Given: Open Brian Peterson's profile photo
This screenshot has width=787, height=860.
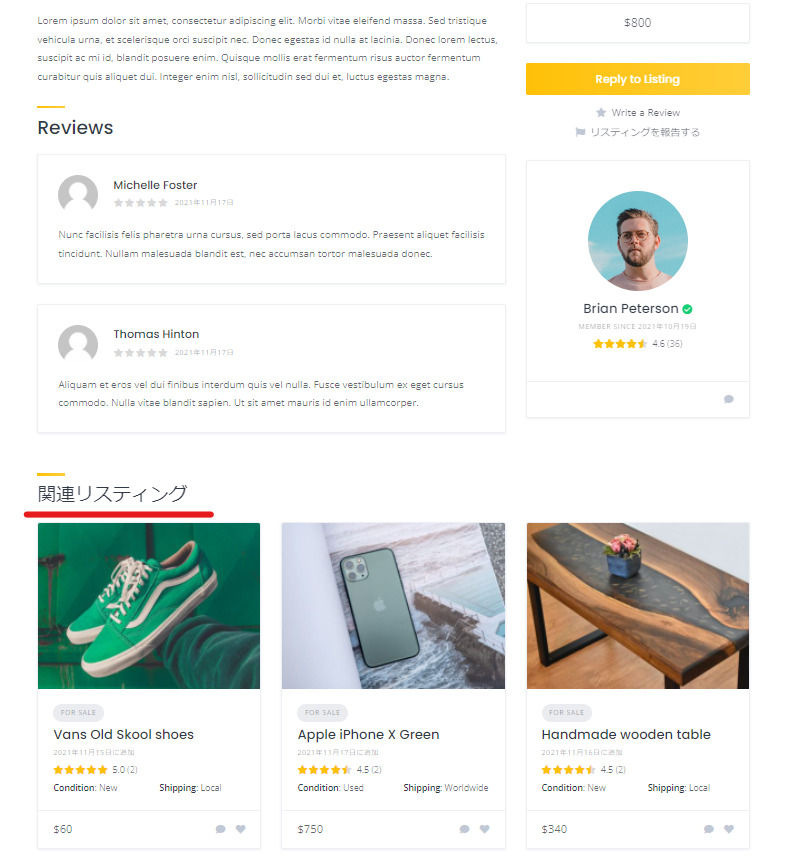Looking at the screenshot, I should [637, 241].
